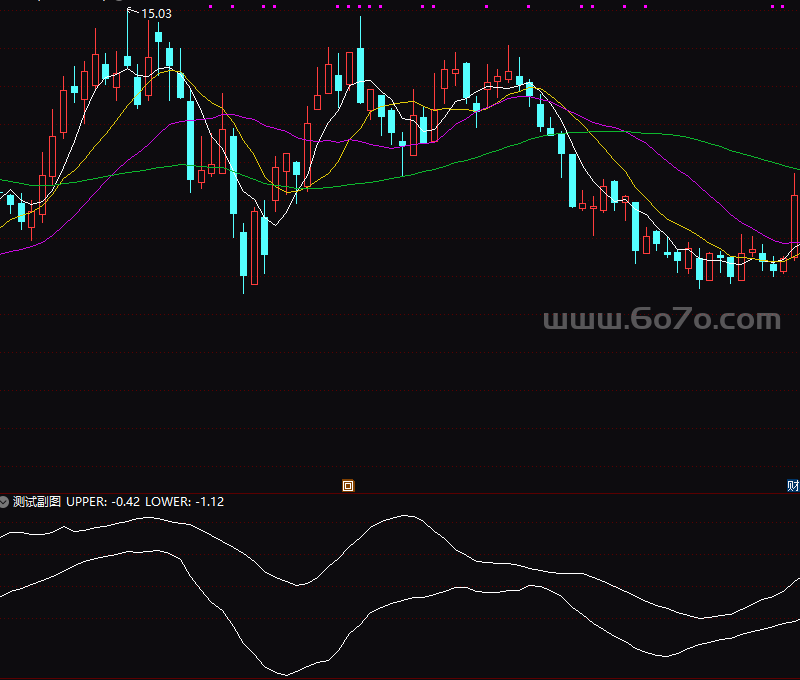Image resolution: width=800 pixels, height=680 pixels.
Task: Click the leftmost magenta dot in the top row
Action: pyautogui.click(x=211, y=7)
